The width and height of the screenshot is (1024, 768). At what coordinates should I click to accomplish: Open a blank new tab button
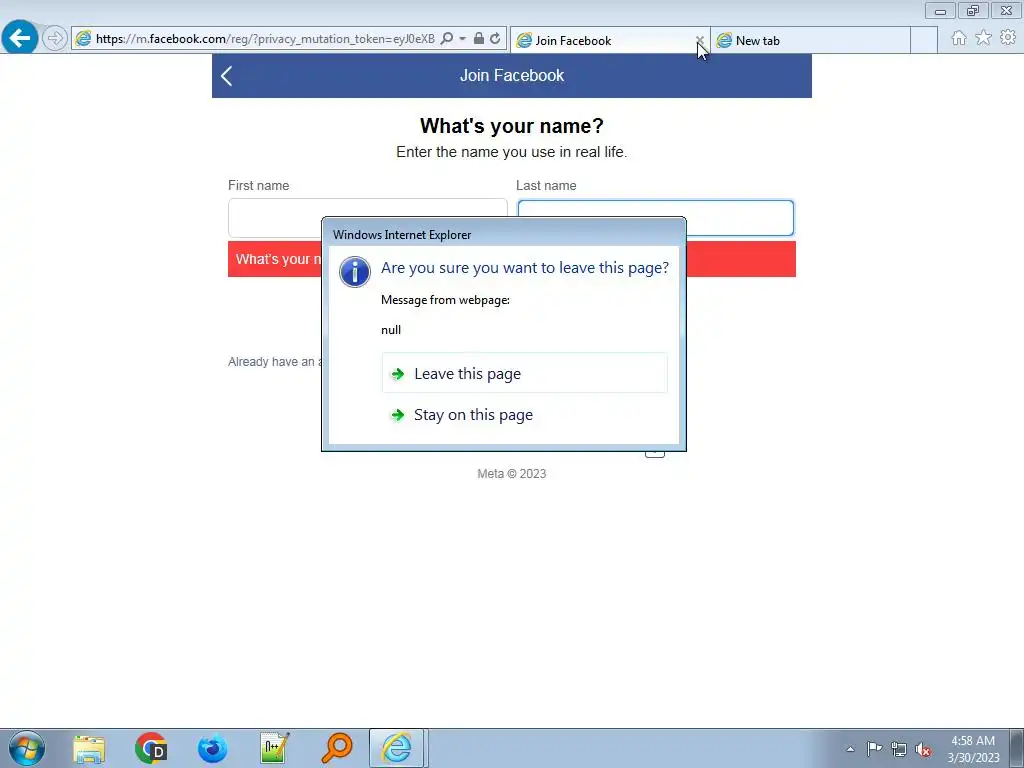[x=923, y=40]
